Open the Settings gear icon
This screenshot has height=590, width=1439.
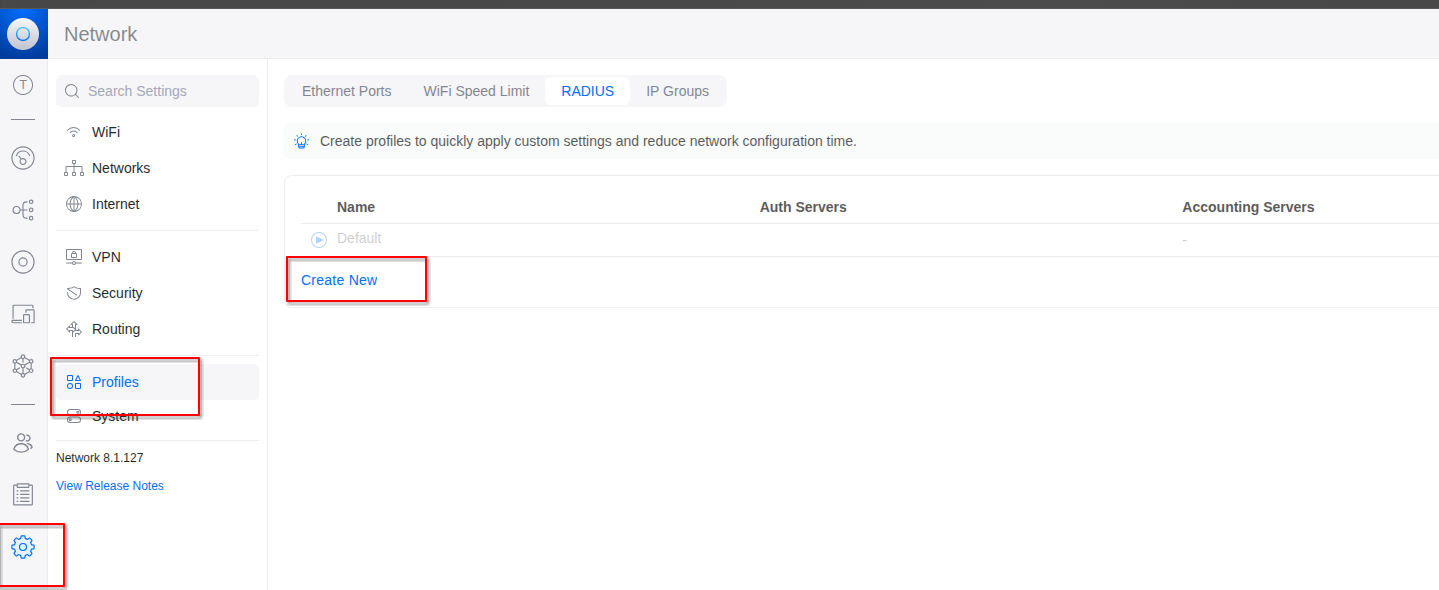point(23,547)
